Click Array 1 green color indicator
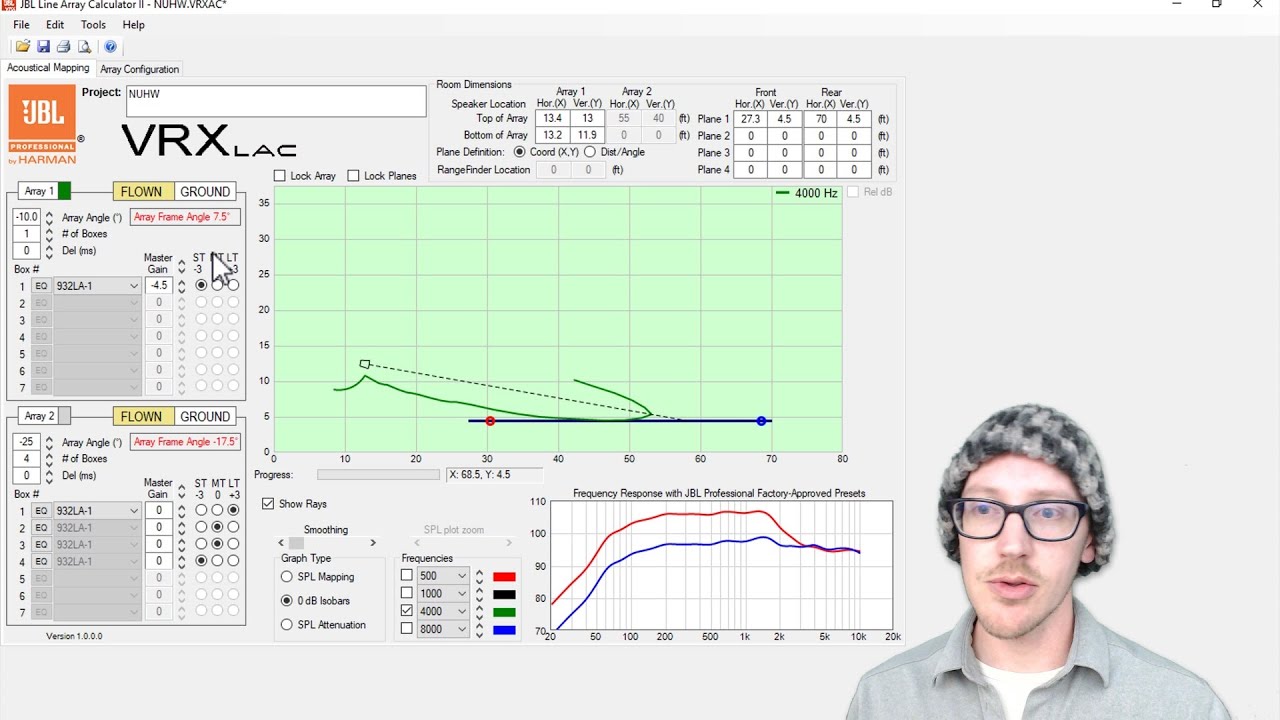The height and width of the screenshot is (720, 1280). click(x=64, y=191)
